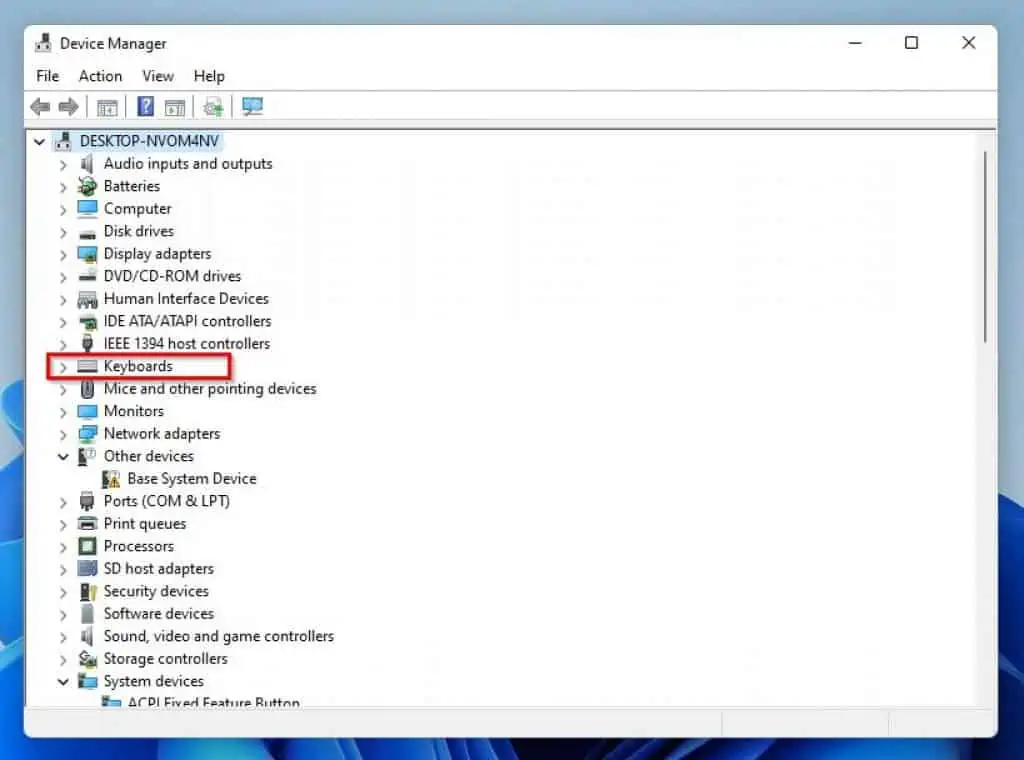Open the File menu

click(47, 76)
